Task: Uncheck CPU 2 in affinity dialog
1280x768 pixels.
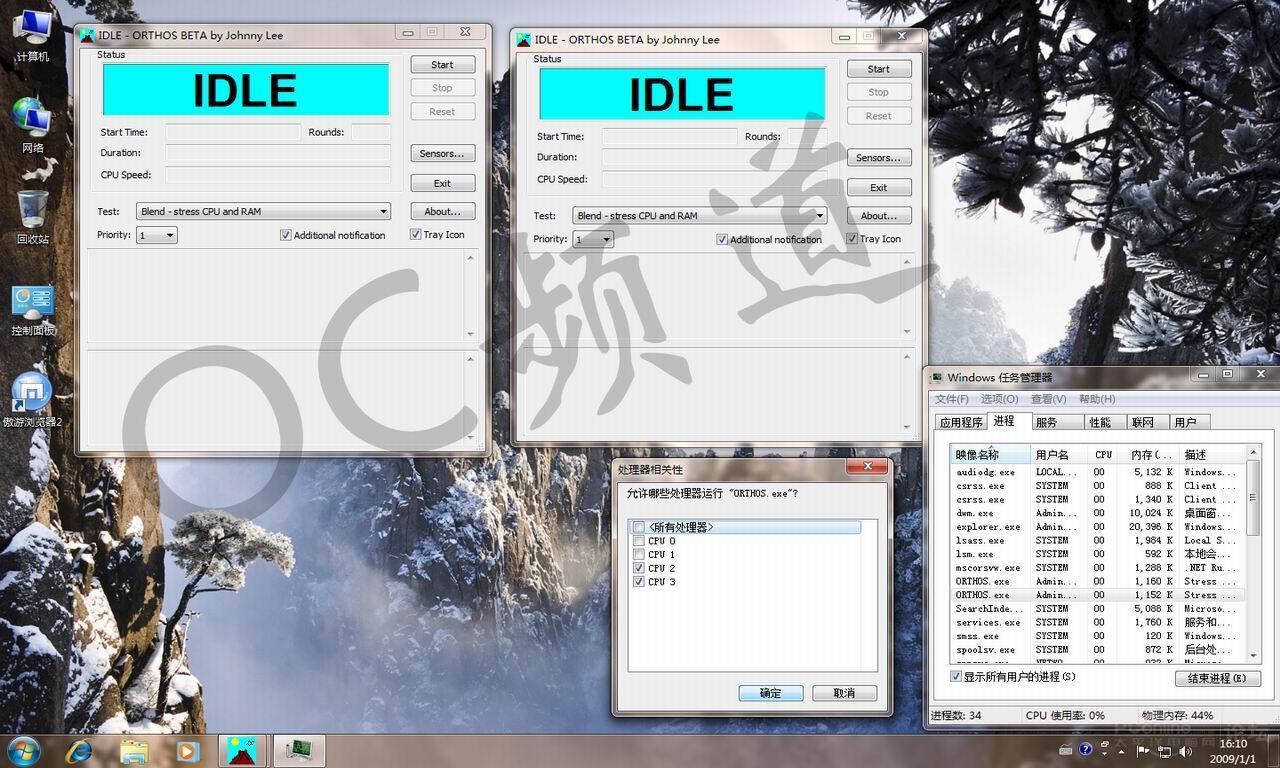Action: 638,568
